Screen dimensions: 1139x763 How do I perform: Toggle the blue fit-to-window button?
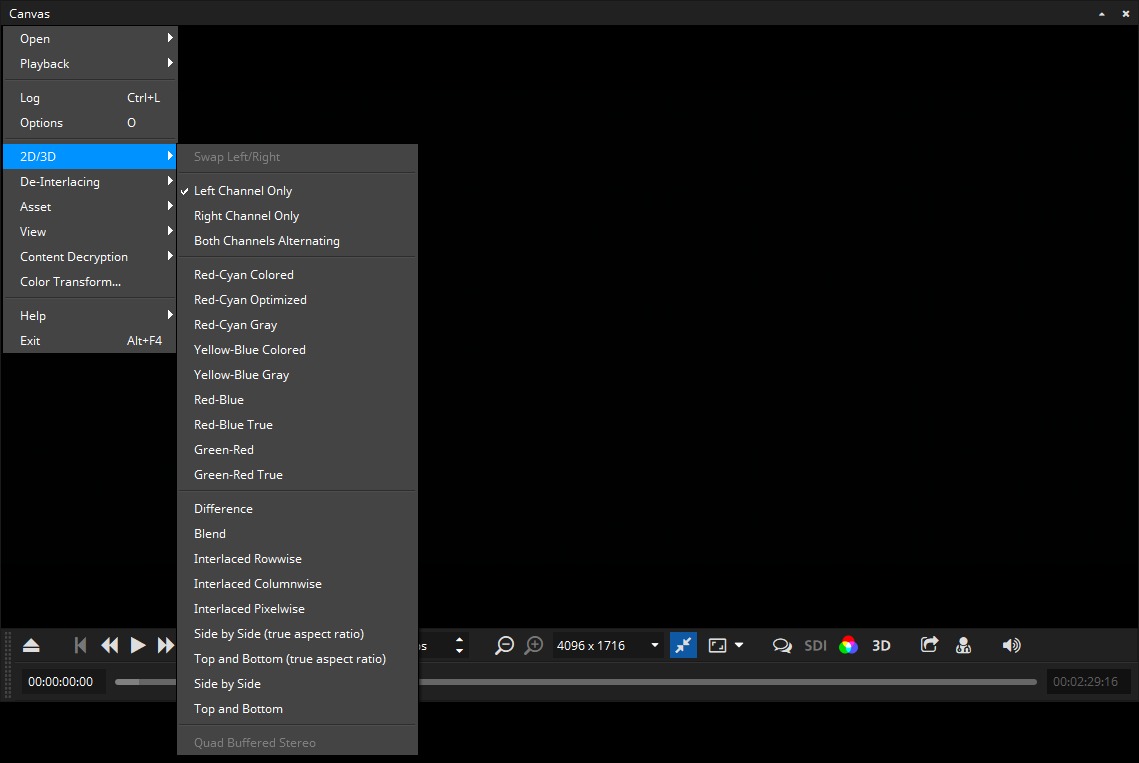click(x=683, y=645)
